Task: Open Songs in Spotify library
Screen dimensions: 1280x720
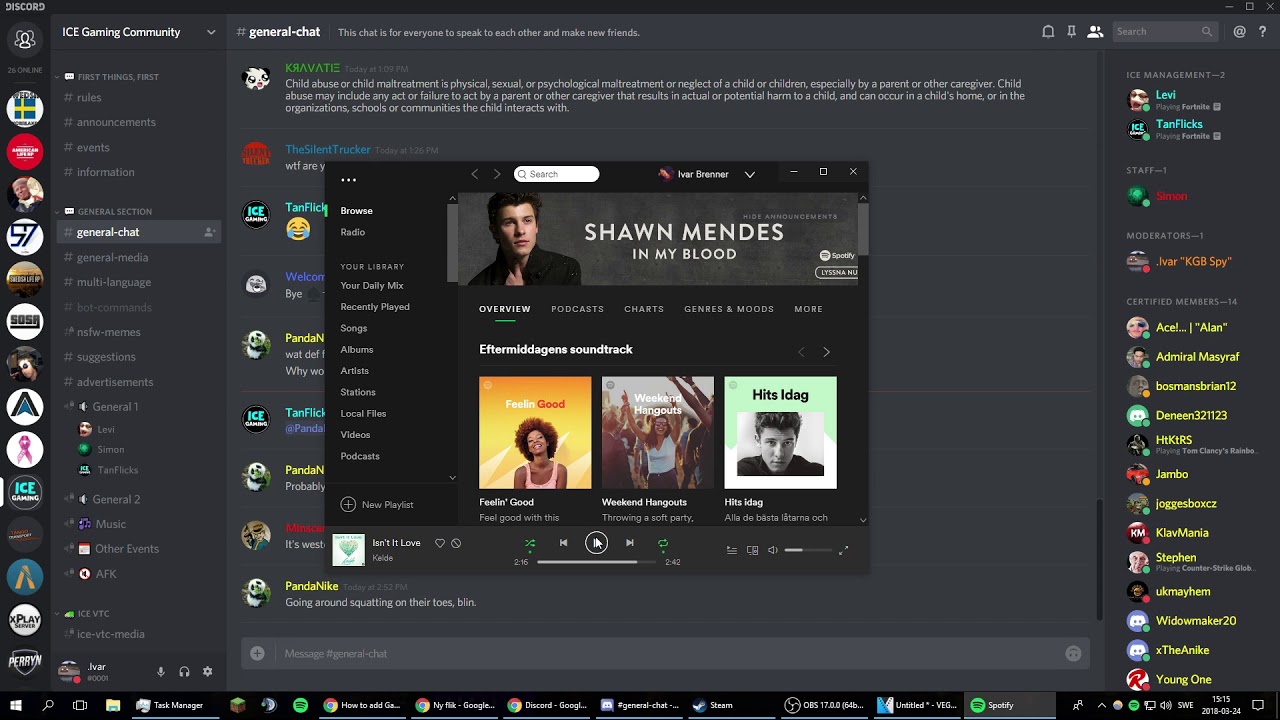Action: click(353, 328)
